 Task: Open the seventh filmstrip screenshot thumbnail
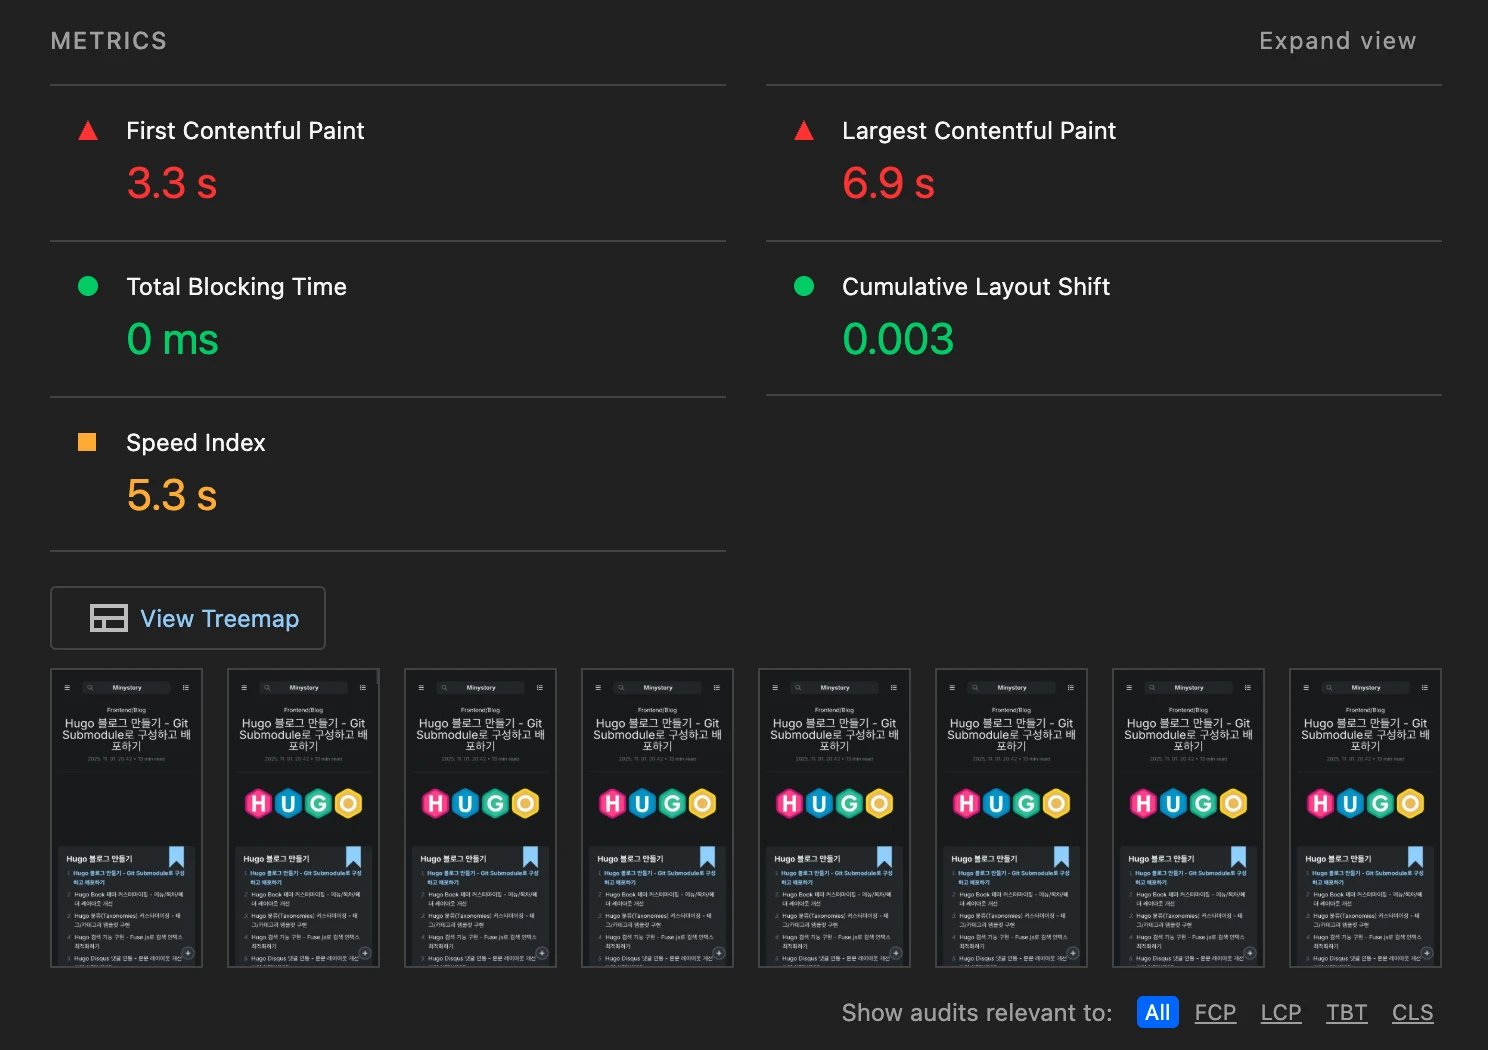coord(1189,818)
